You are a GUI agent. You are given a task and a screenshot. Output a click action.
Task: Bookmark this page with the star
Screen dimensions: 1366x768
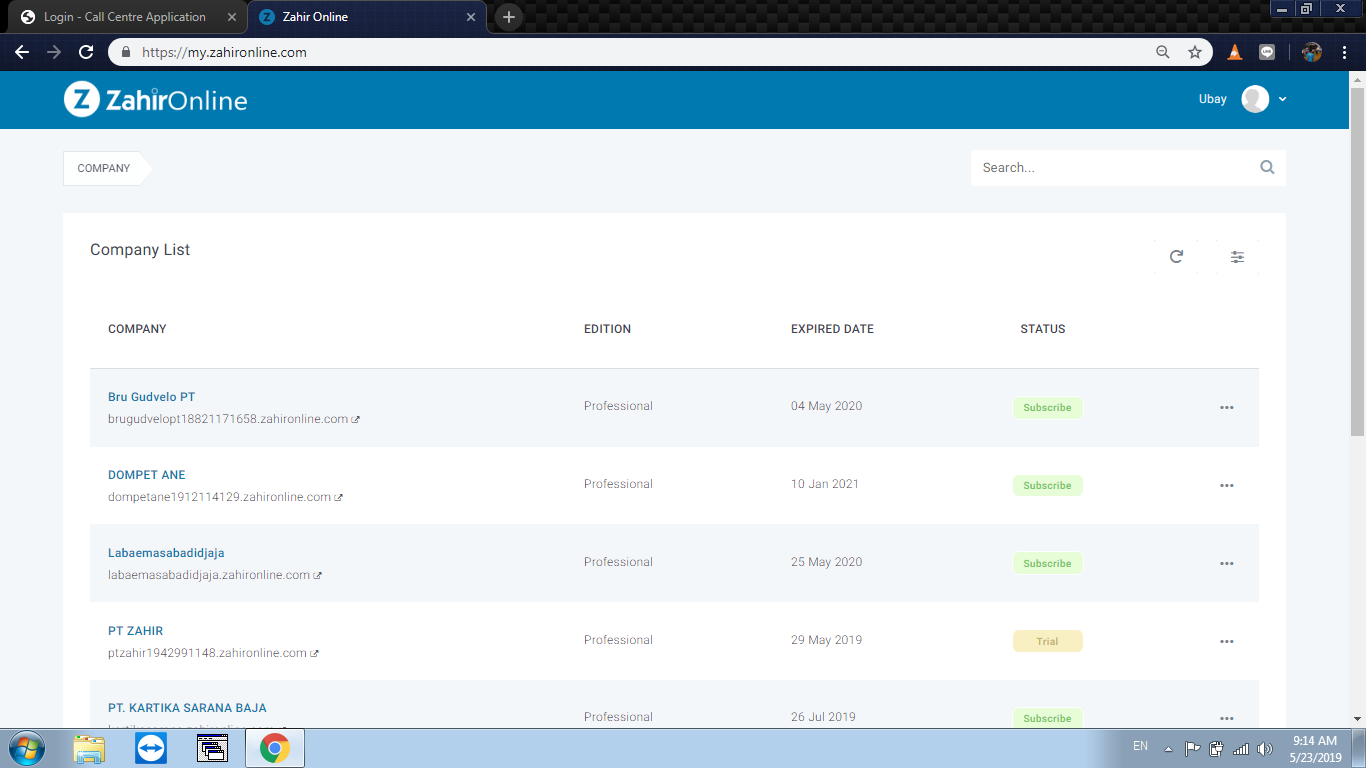tap(1195, 52)
